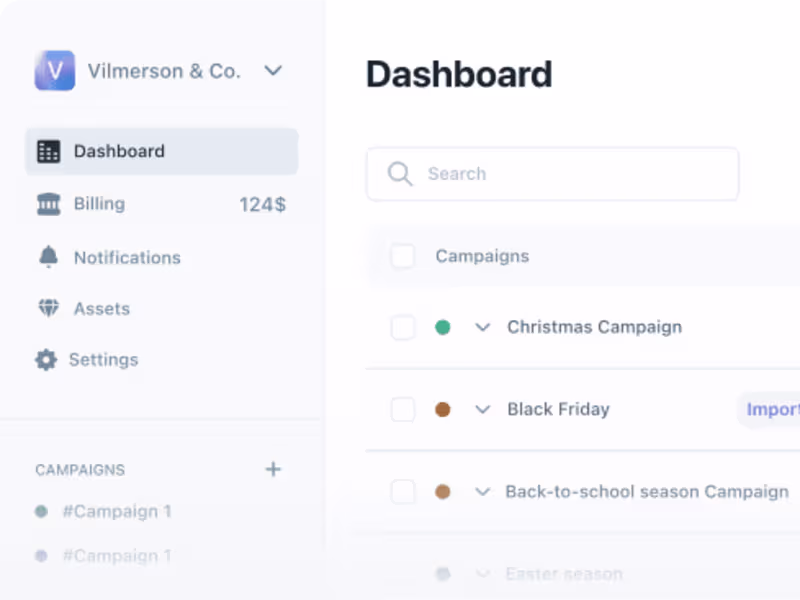800x600 pixels.
Task: Click the Dashboard grid icon
Action: (48, 152)
